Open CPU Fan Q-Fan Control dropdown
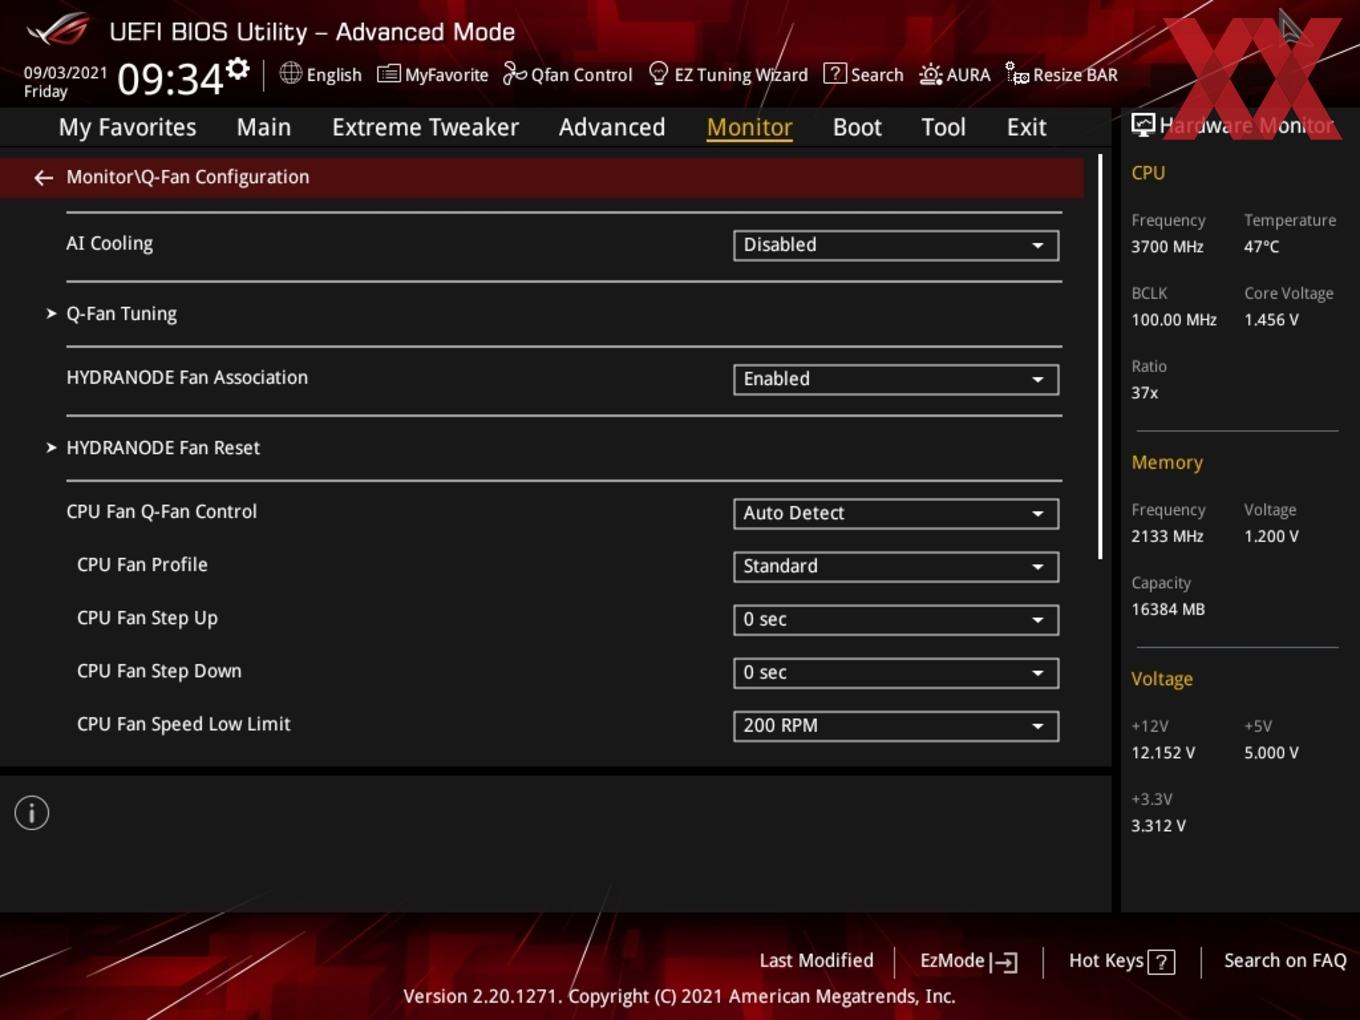 click(896, 513)
